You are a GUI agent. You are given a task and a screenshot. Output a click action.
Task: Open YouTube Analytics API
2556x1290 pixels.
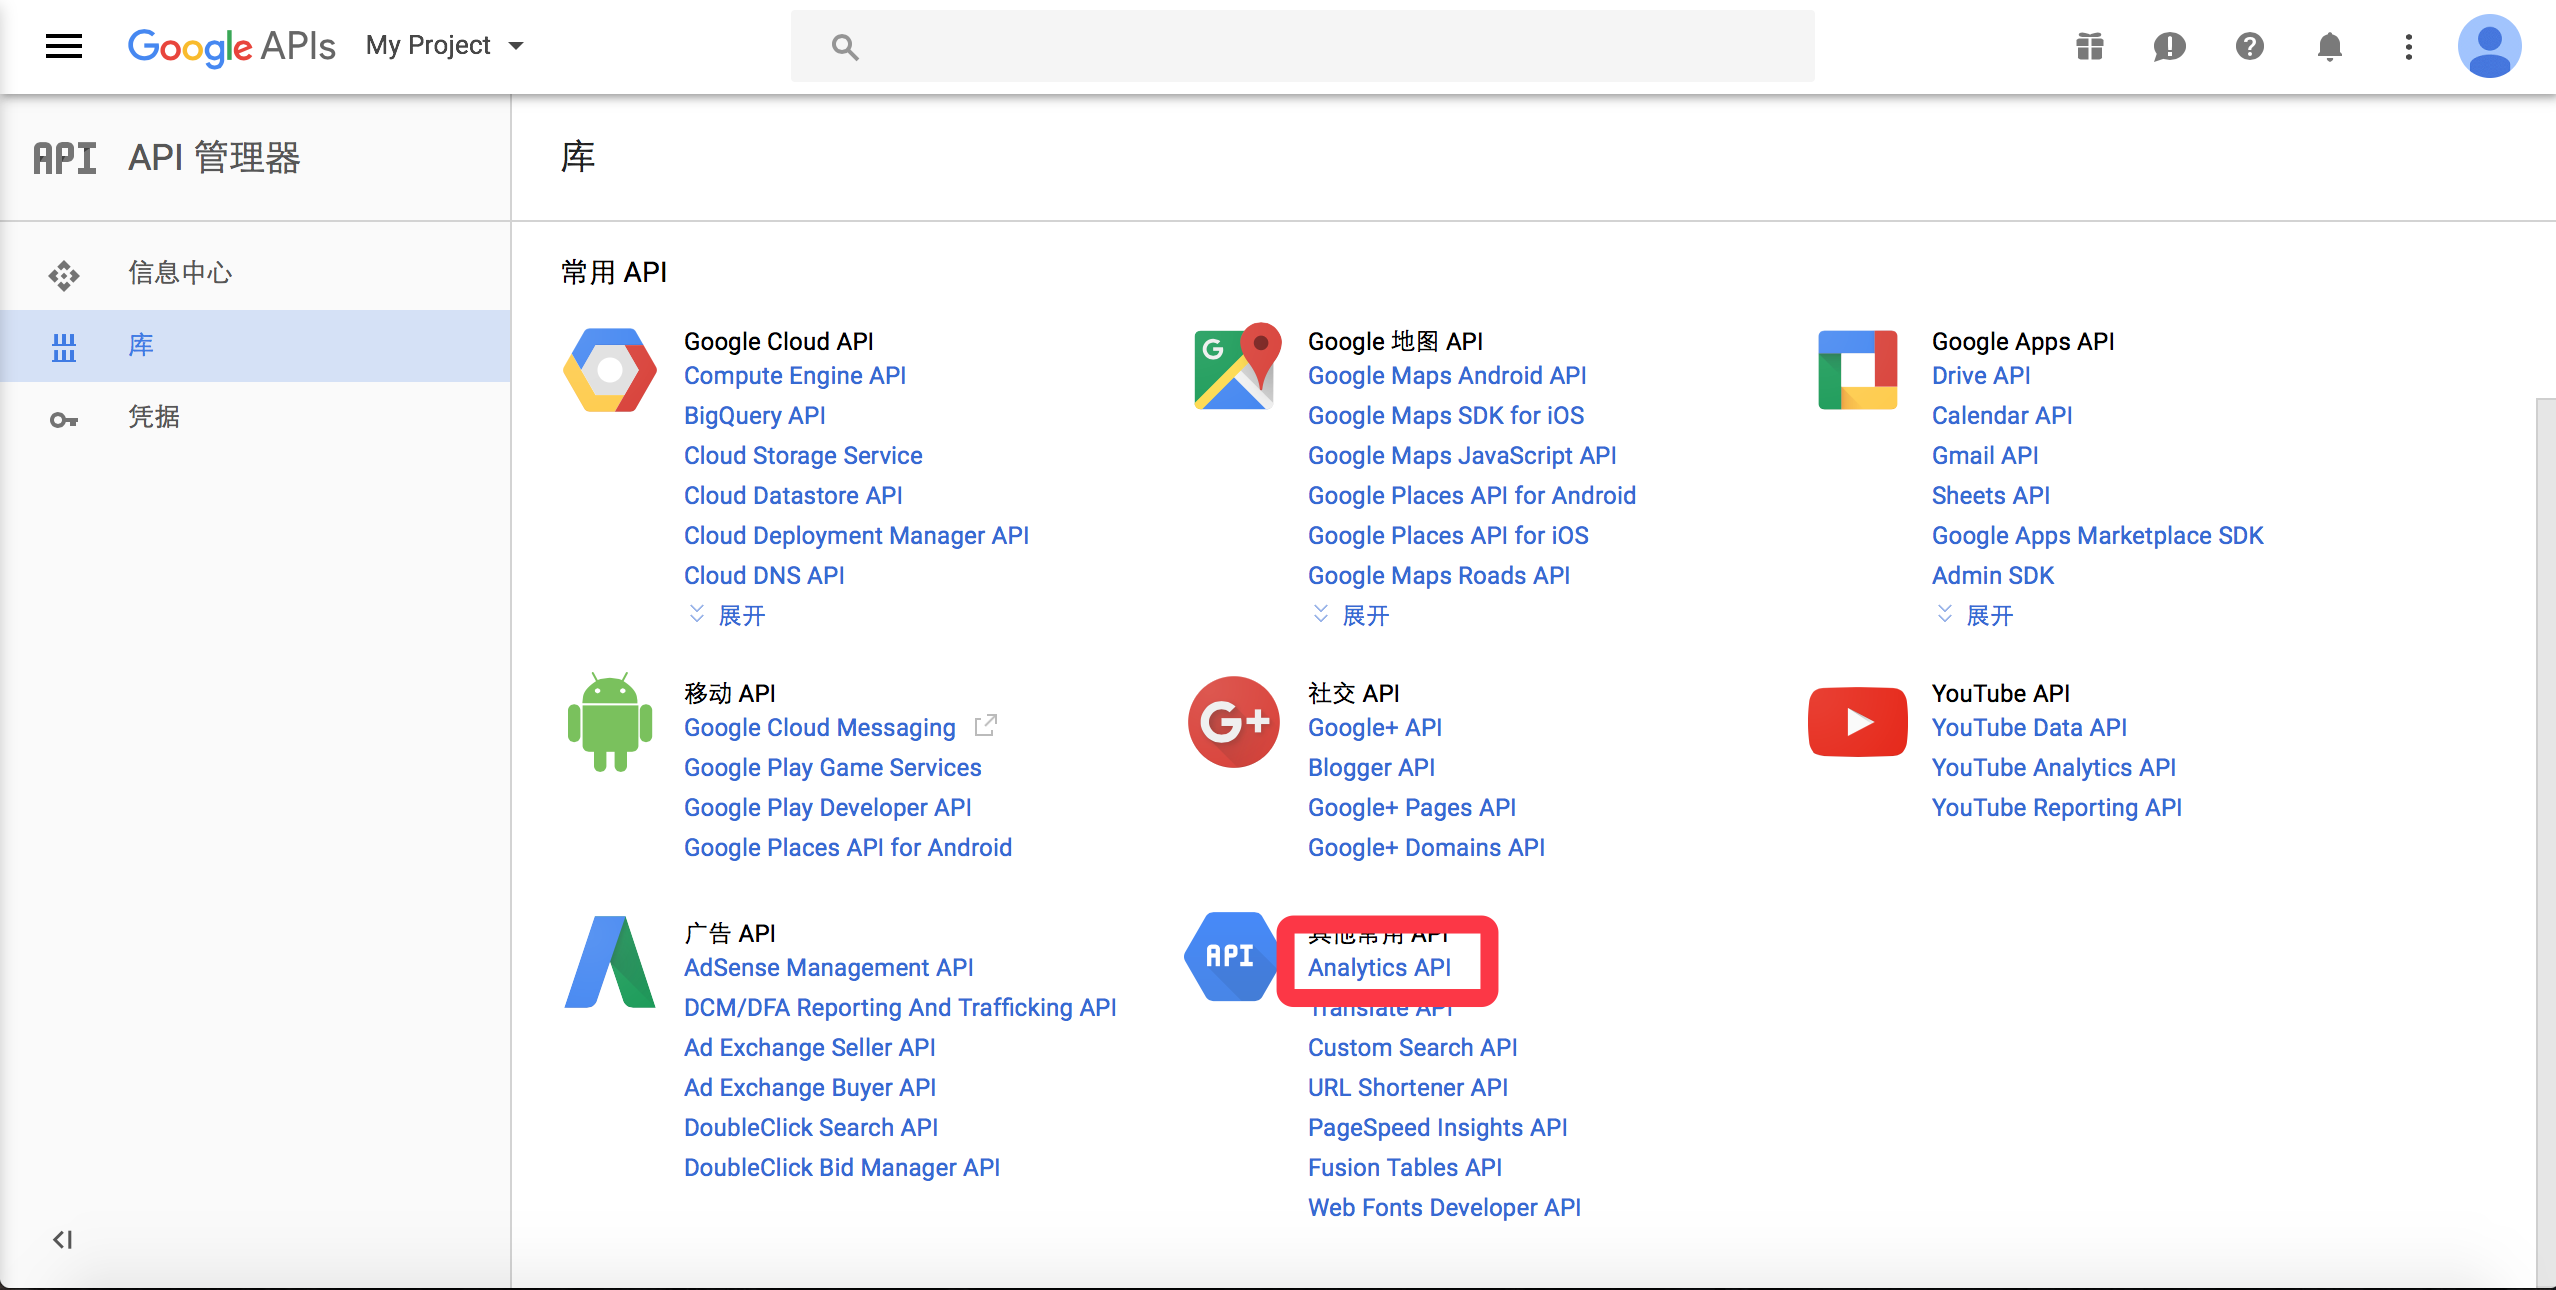coord(2054,767)
